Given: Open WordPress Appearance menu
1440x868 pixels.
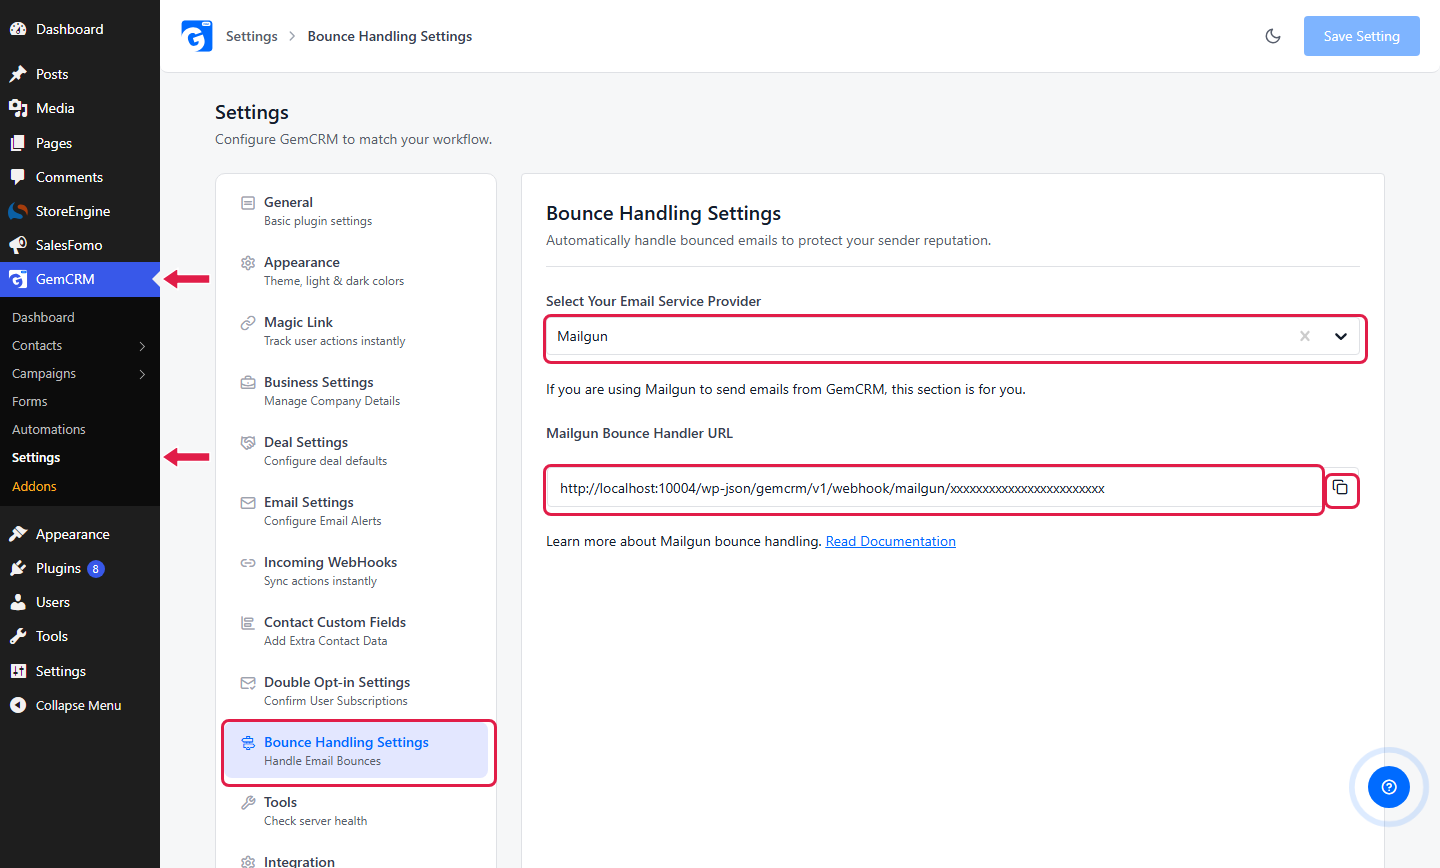Looking at the screenshot, I should tap(80, 534).
